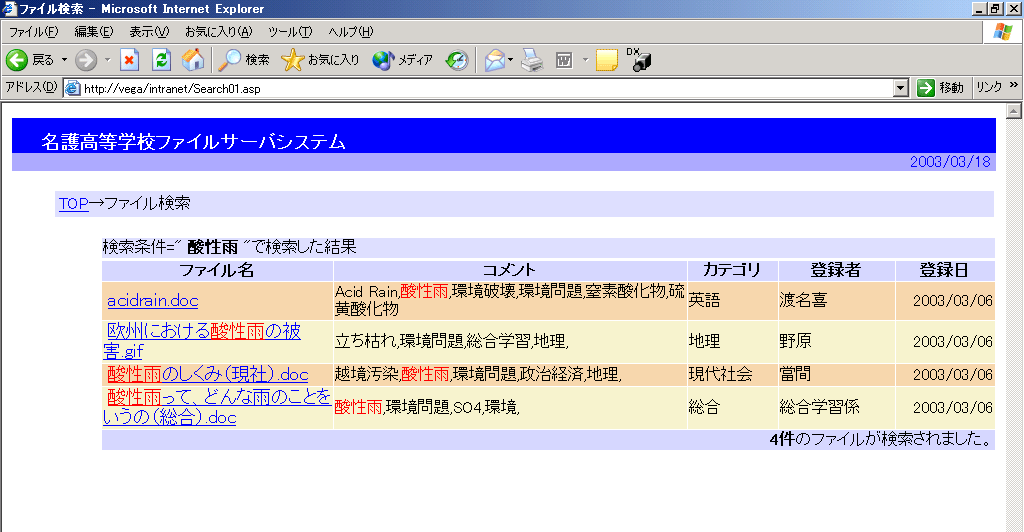Open the 表示(V) menu
The height and width of the screenshot is (532, 1024).
[x=149, y=31]
